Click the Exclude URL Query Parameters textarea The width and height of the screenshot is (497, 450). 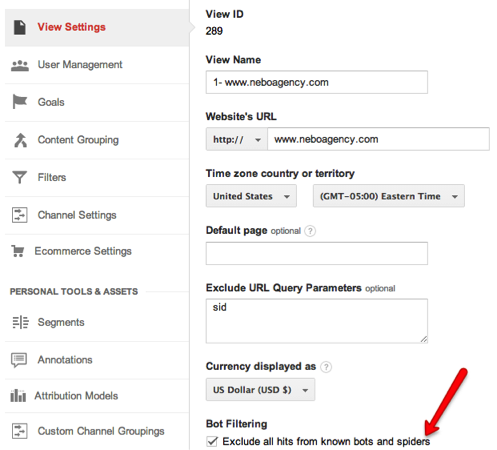pyautogui.click(x=317, y=321)
